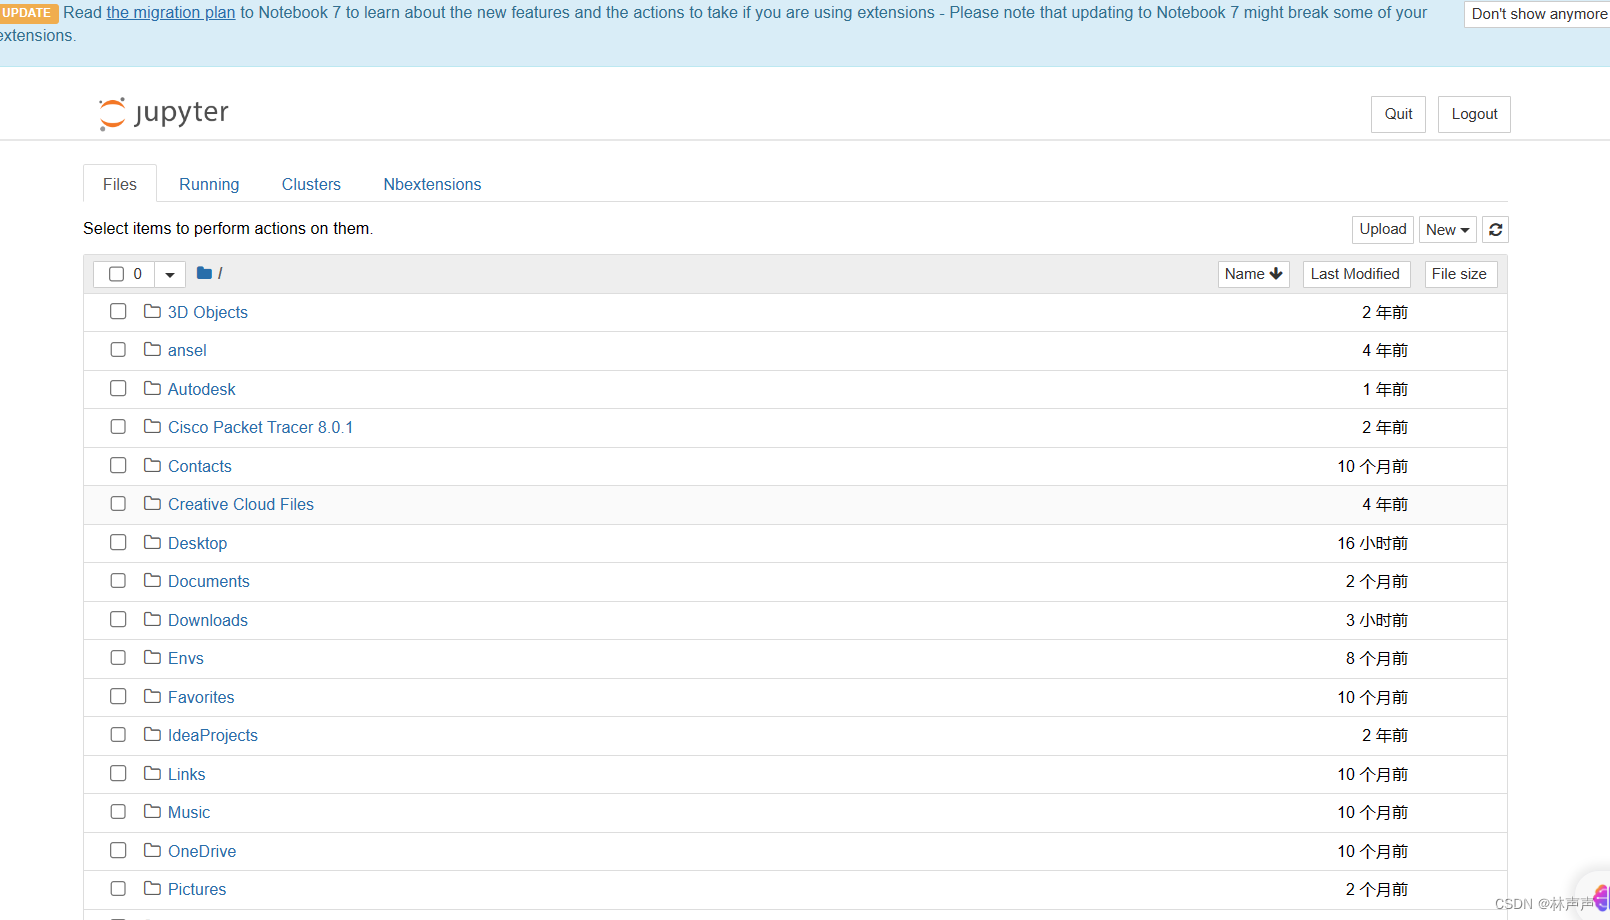
Task: Open the selection type dropdown arrow
Action: [170, 274]
